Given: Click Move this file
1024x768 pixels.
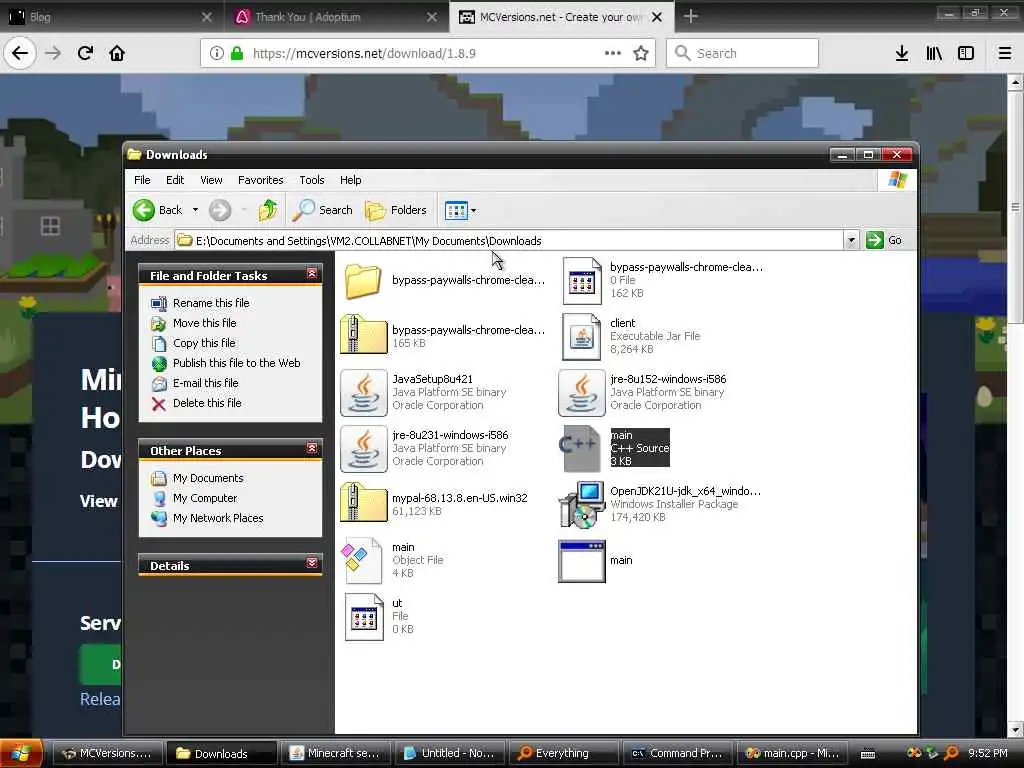Looking at the screenshot, I should (x=204, y=323).
